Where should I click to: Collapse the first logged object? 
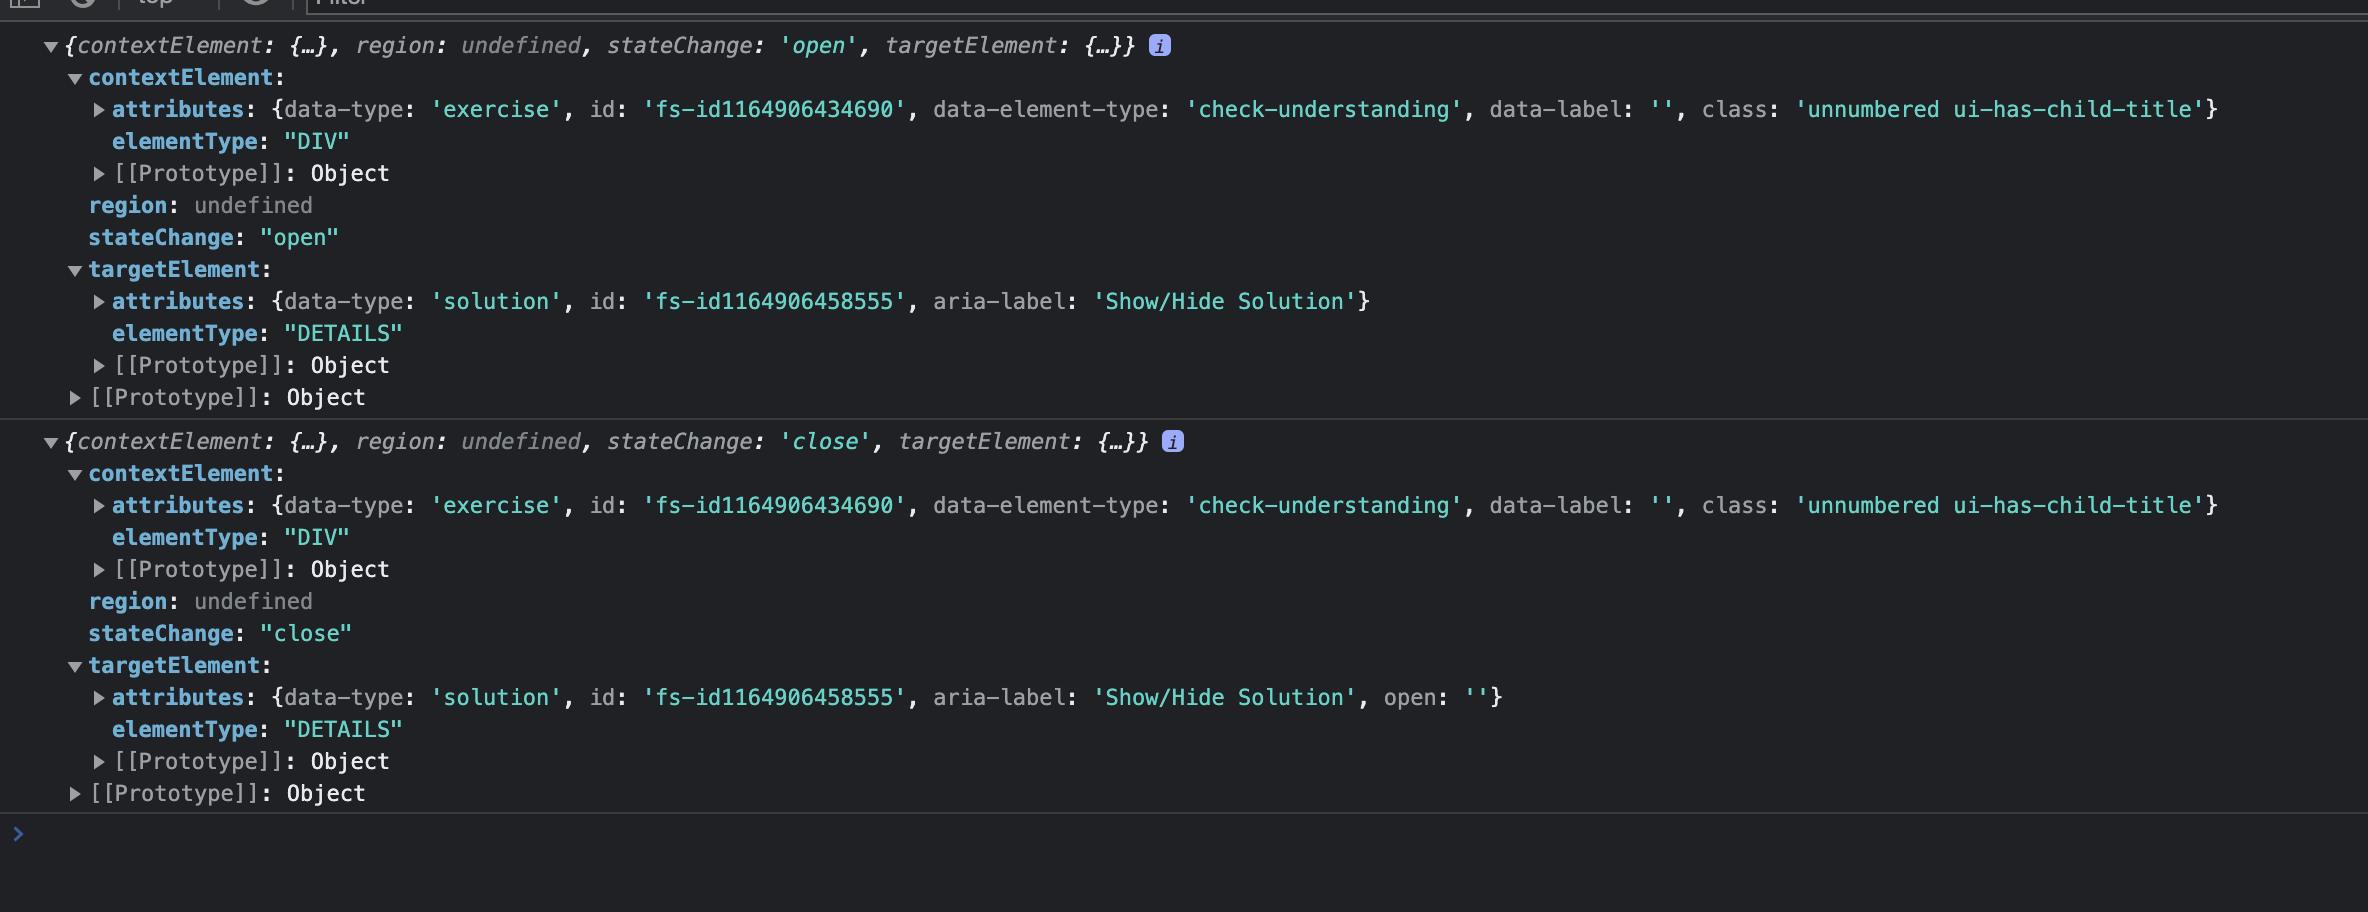(49, 46)
